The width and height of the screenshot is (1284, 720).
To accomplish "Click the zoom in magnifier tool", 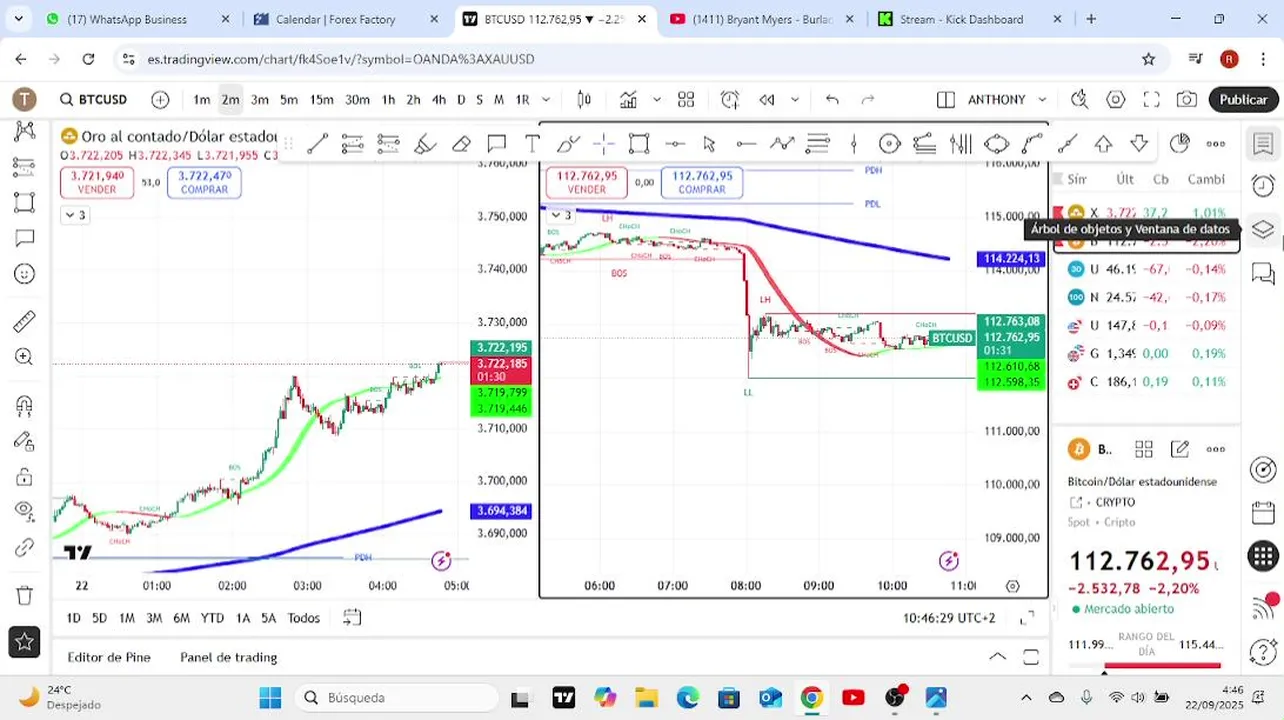I will [x=24, y=357].
